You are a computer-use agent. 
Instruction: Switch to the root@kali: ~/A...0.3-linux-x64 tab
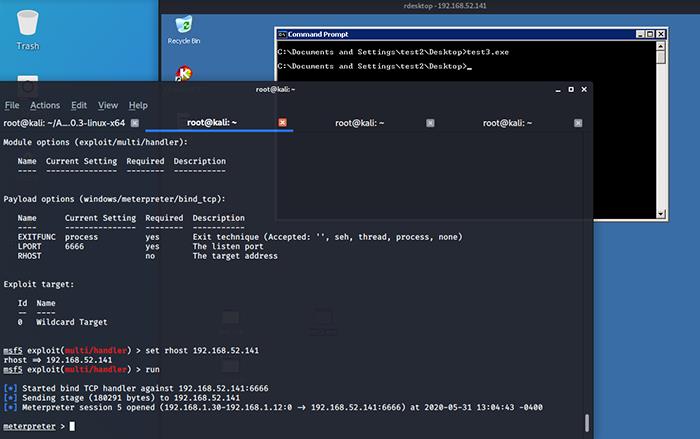point(64,123)
